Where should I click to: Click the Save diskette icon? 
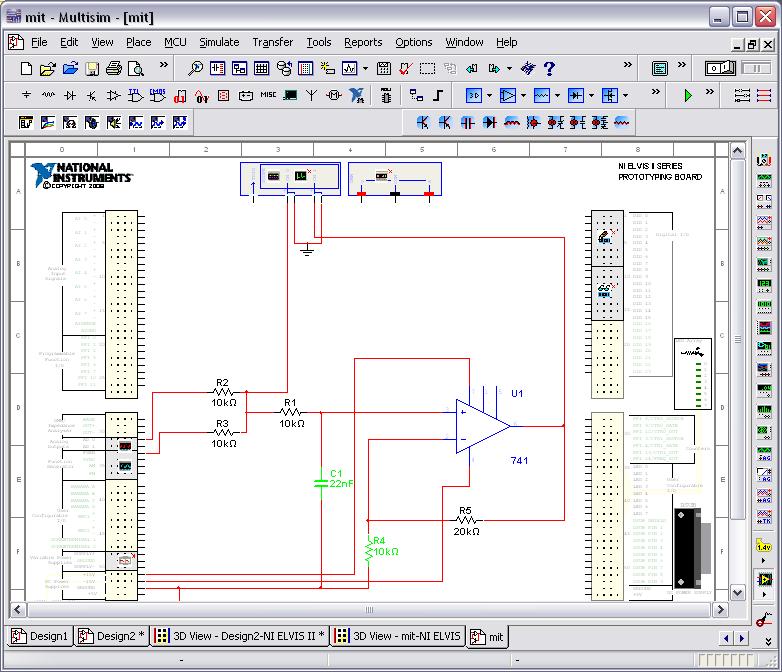point(91,69)
